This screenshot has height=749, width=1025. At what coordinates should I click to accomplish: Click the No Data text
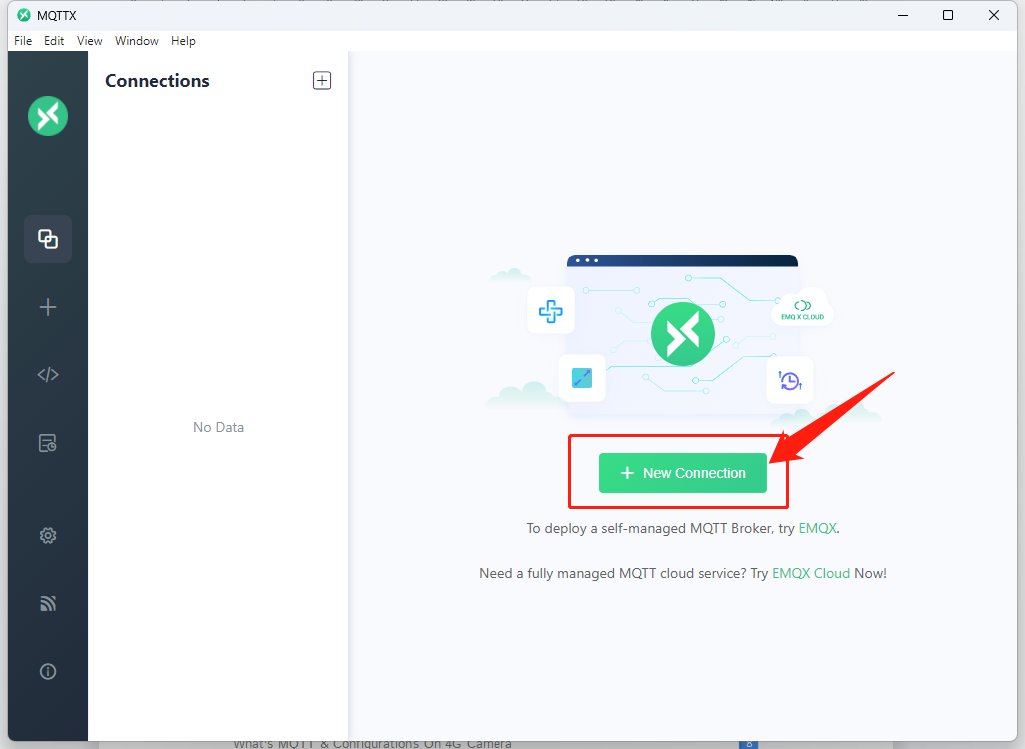point(218,427)
